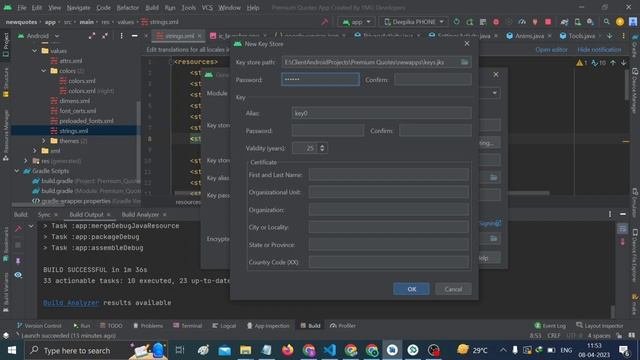Click Cancel in New Key Store dialog
Image resolution: width=640 pixels, height=360 pixels.
(x=453, y=289)
